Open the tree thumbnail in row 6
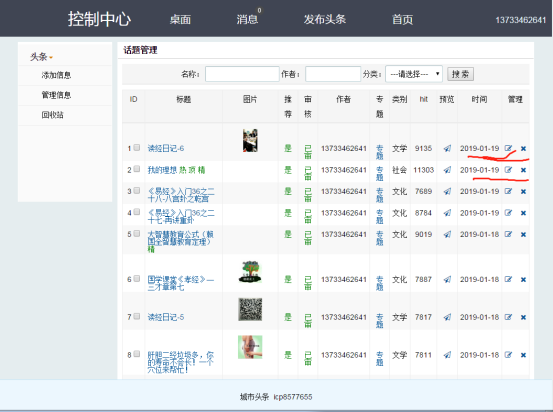Screen dimensions: 553x412 click(x=250, y=272)
